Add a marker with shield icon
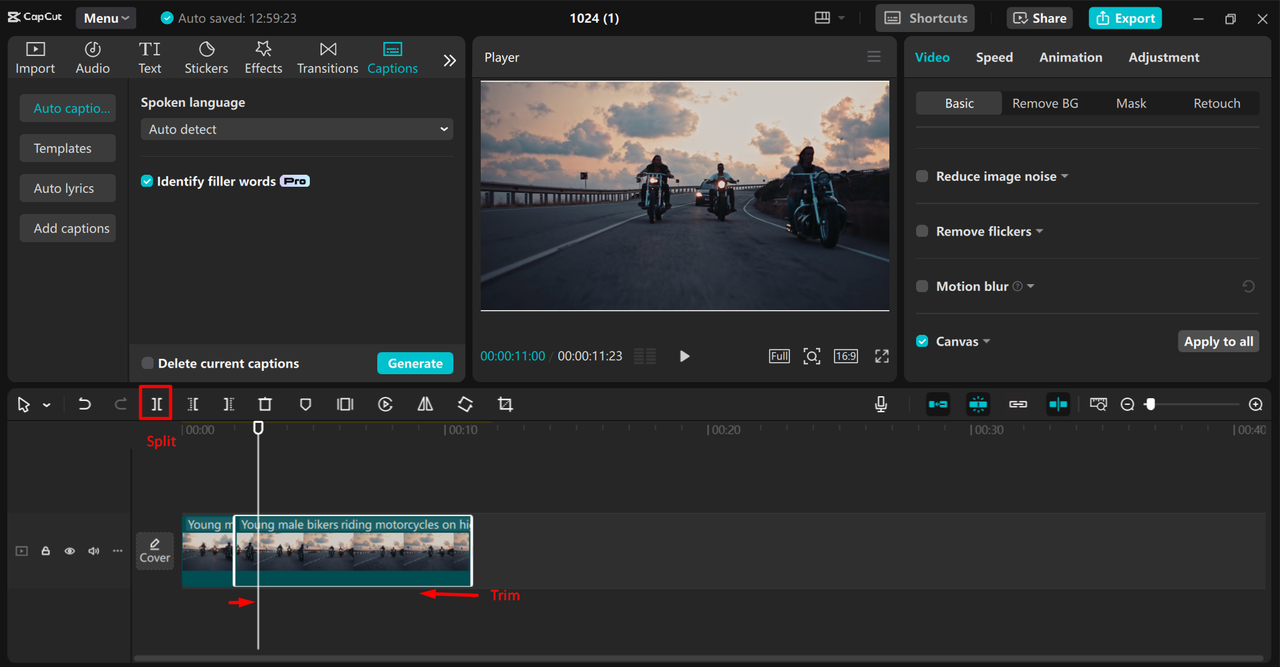The width and height of the screenshot is (1280, 667). 305,404
